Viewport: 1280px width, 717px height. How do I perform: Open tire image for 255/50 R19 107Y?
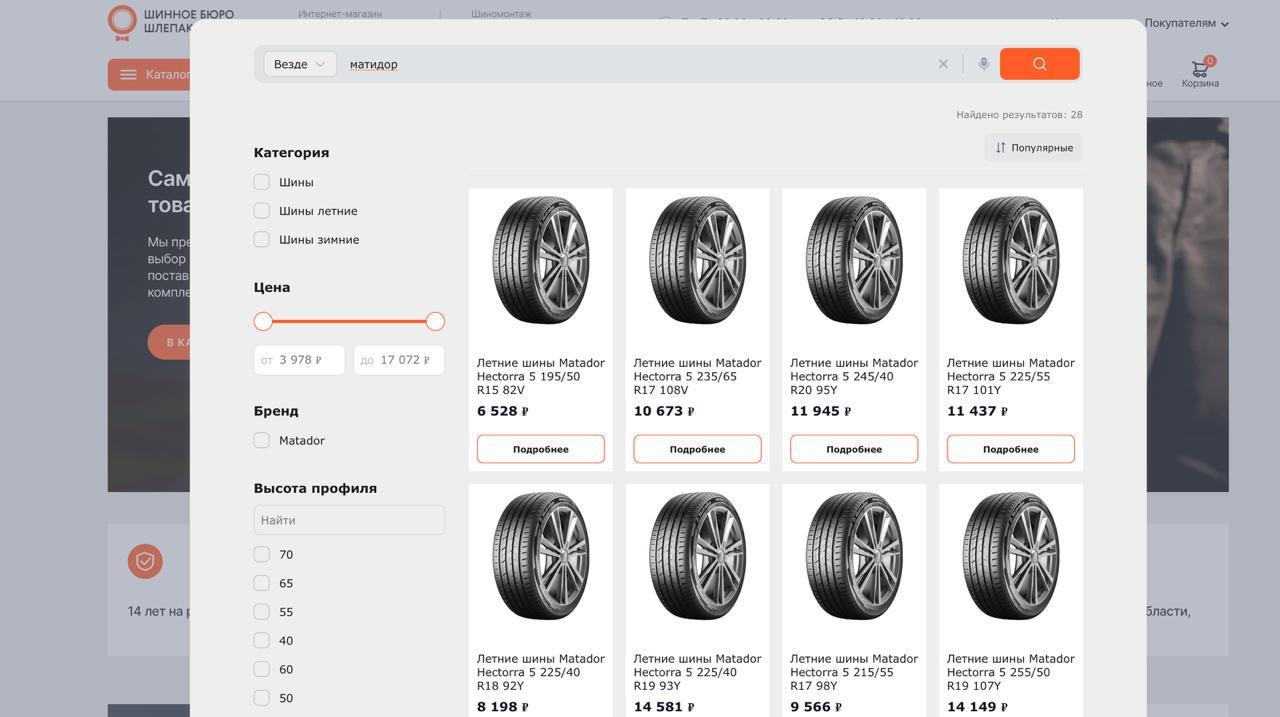tap(1011, 556)
